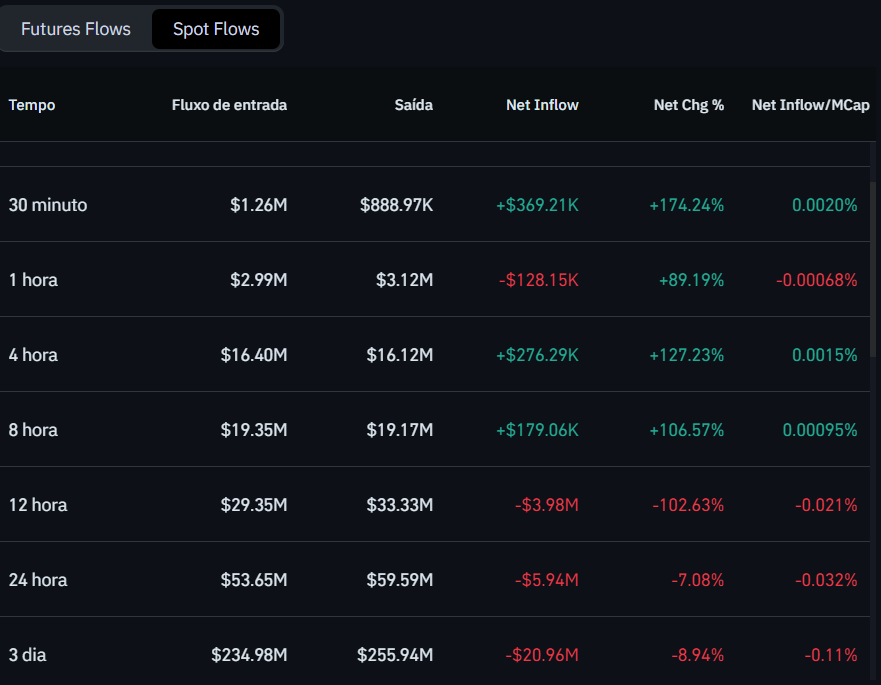
Task: Click the Net Chg % header
Action: tap(689, 105)
